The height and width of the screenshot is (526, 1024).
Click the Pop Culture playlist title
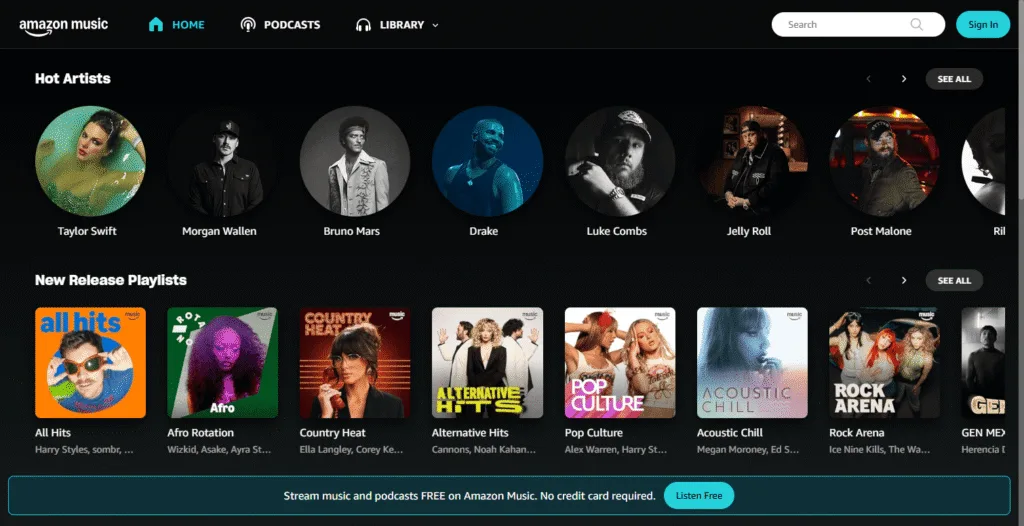[594, 433]
